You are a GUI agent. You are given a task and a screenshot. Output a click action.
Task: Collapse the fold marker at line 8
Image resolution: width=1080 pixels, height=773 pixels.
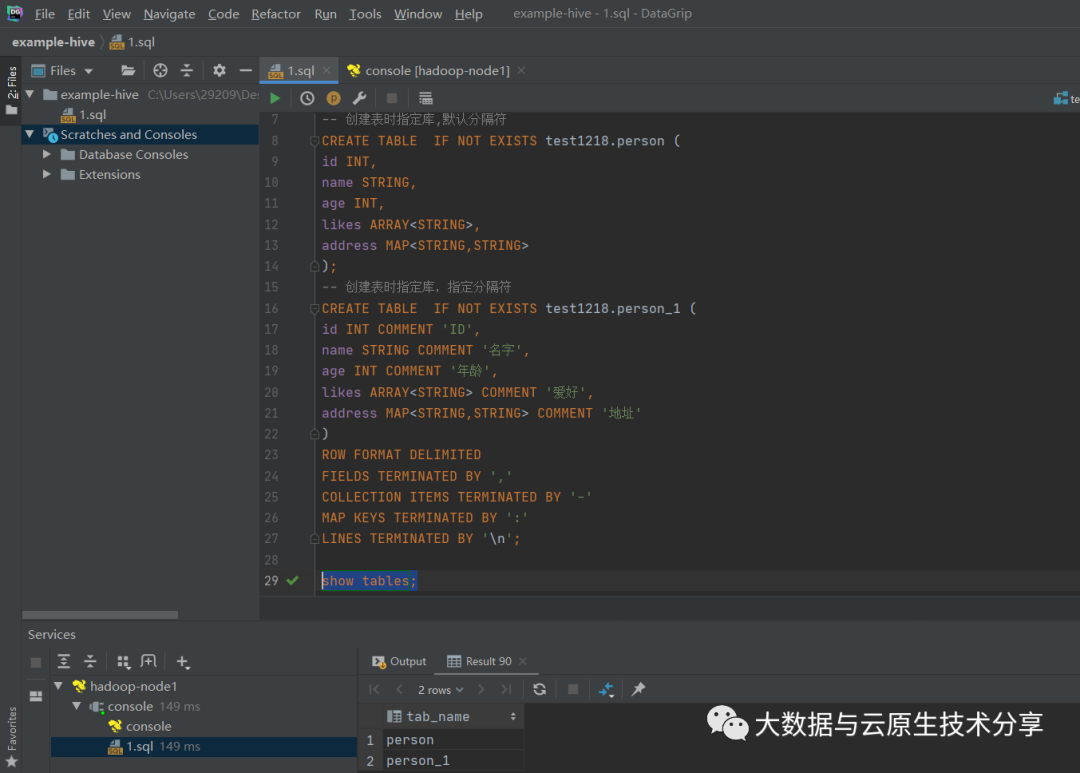pyautogui.click(x=313, y=141)
